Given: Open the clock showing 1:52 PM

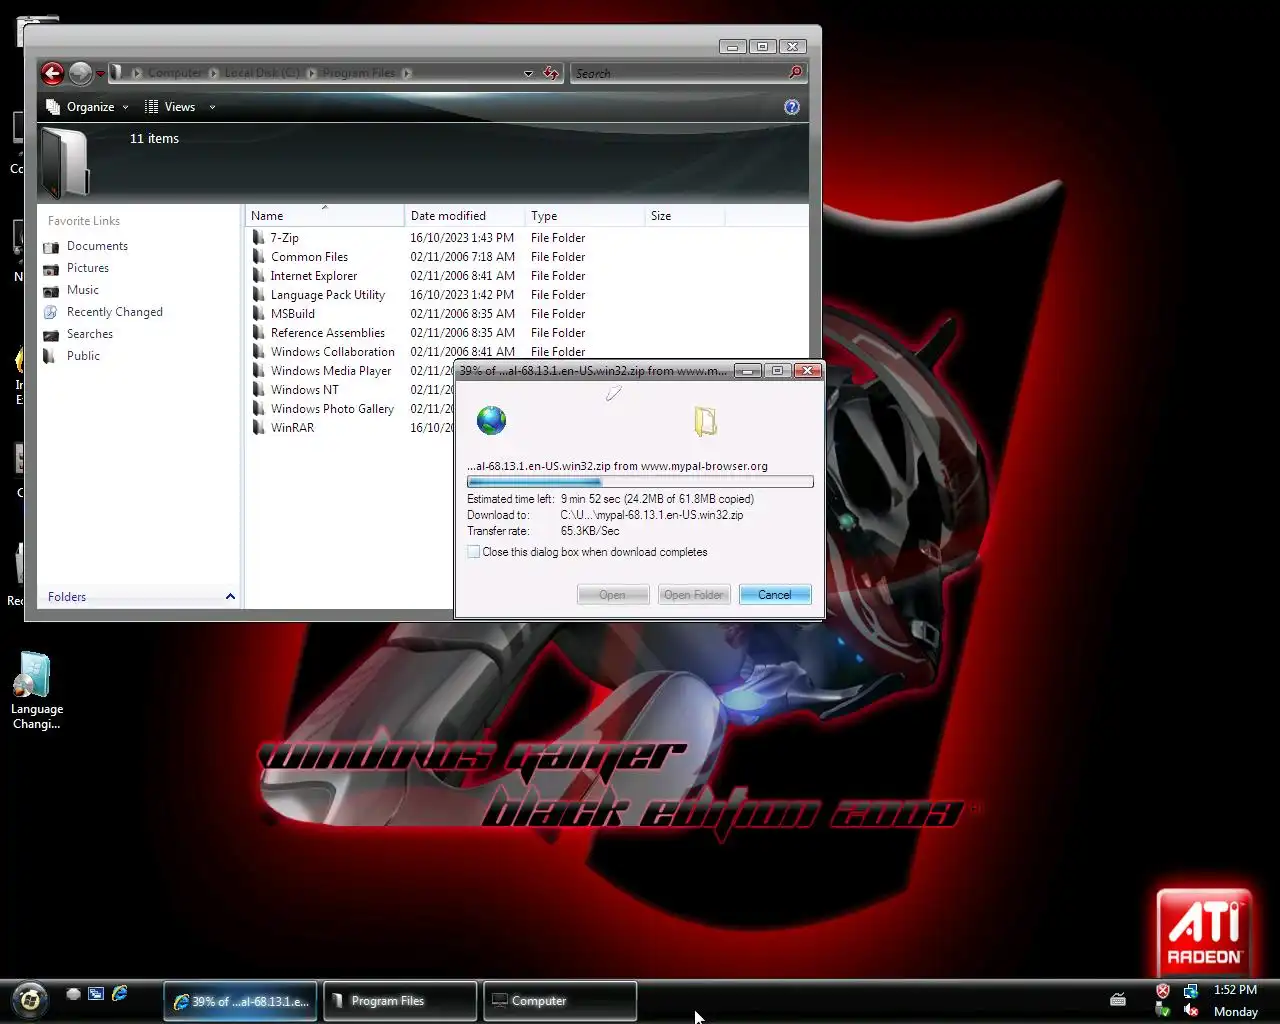Looking at the screenshot, I should 1235,990.
